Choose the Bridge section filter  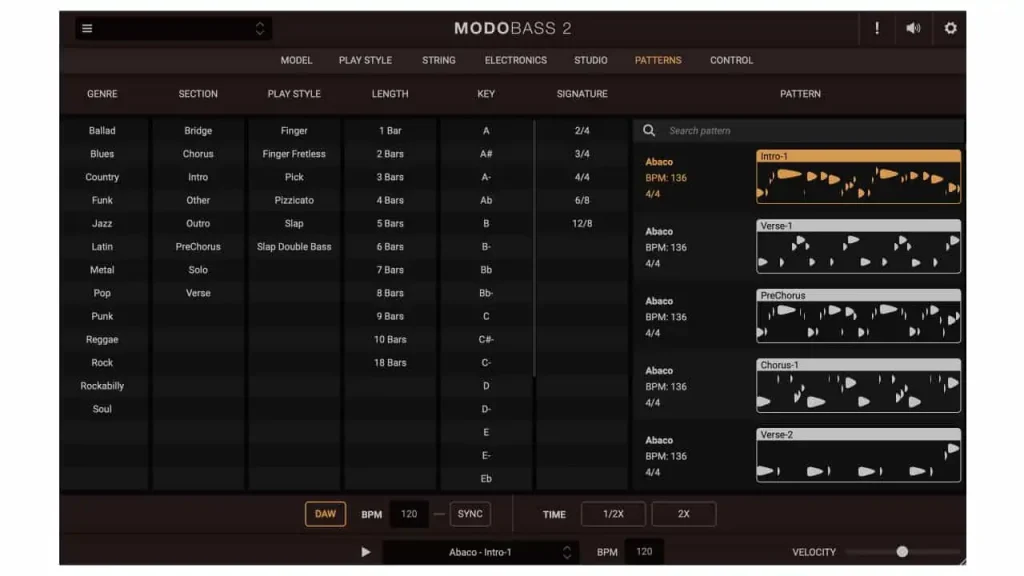tap(198, 131)
